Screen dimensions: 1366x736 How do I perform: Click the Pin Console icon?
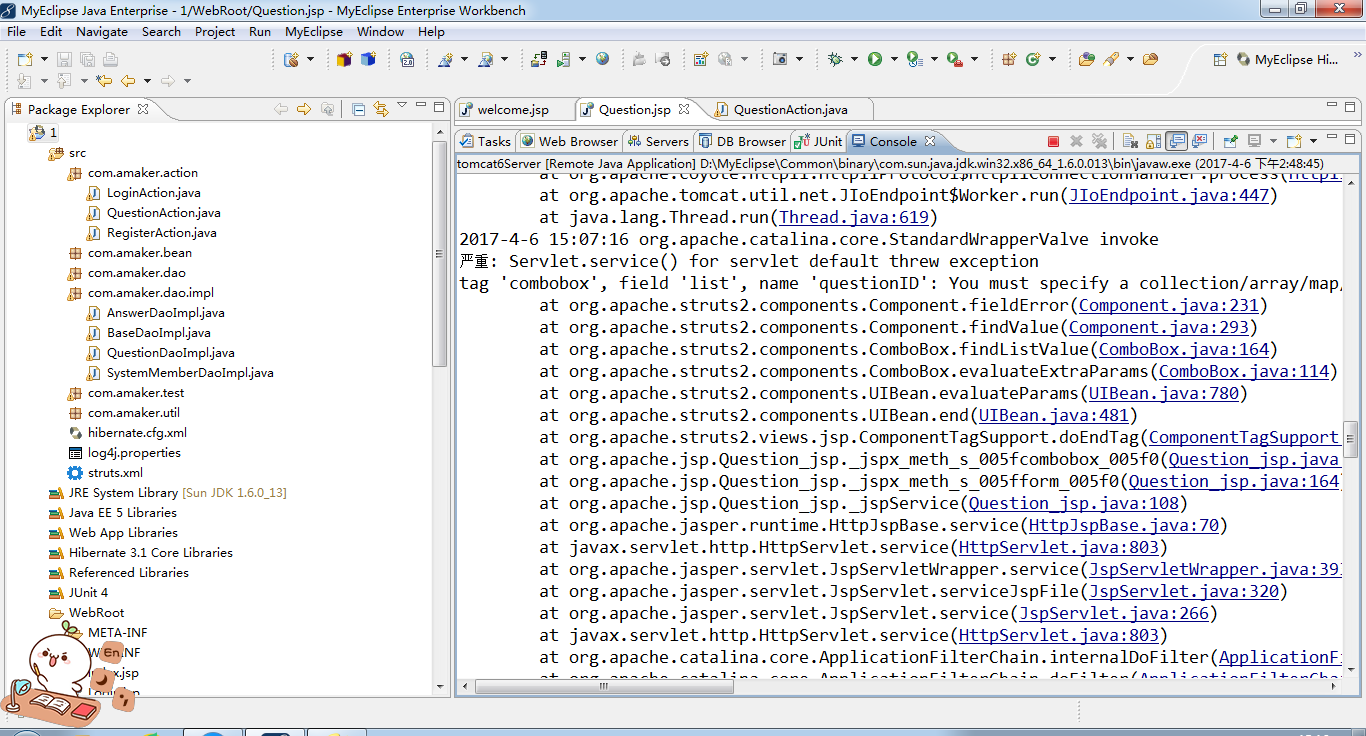pyautogui.click(x=1230, y=141)
